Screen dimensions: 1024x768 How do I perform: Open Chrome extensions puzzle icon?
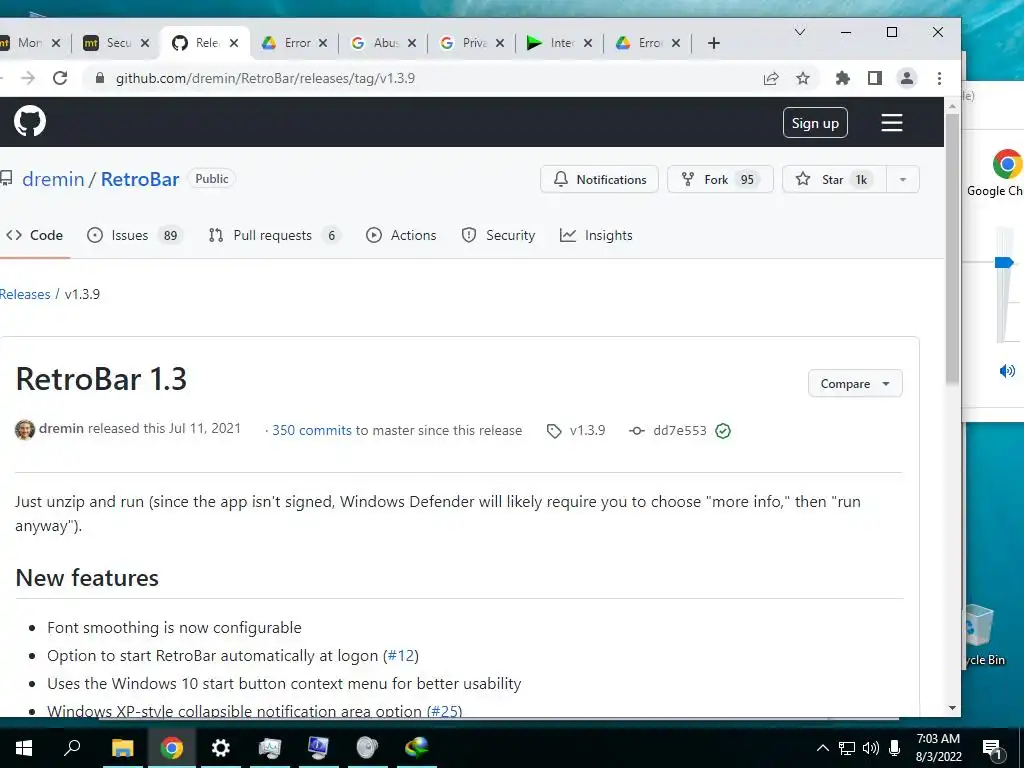coord(842,78)
